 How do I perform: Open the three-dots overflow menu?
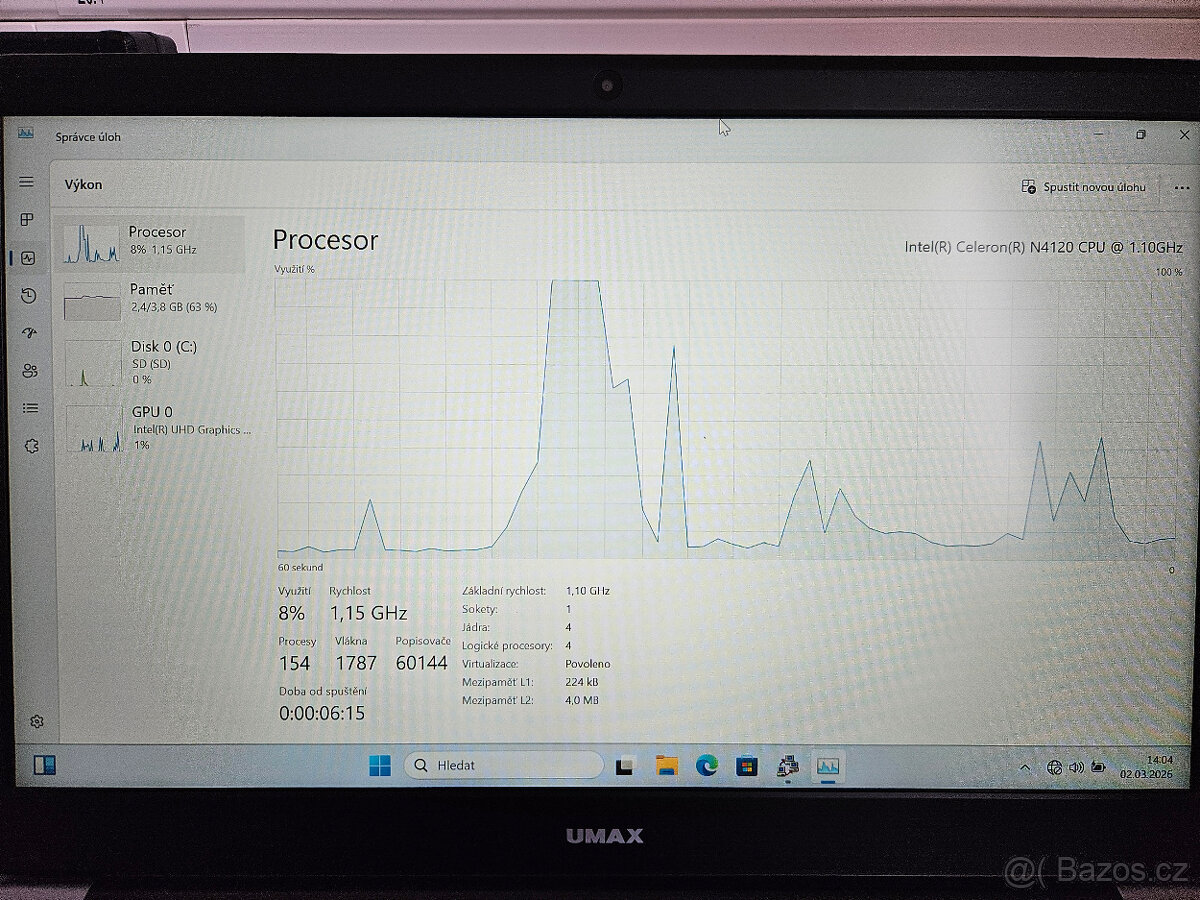tap(1181, 187)
